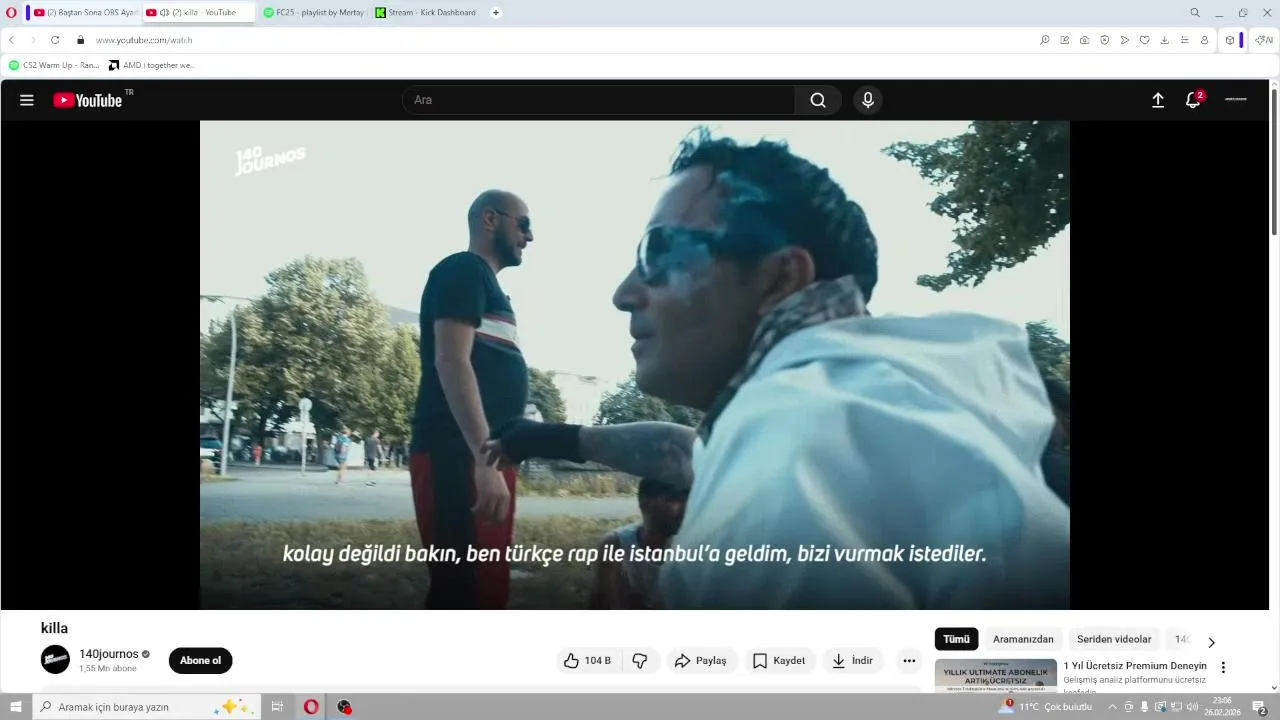Go to the YouTube home logo
Viewport: 1280px width, 720px height.
point(88,100)
